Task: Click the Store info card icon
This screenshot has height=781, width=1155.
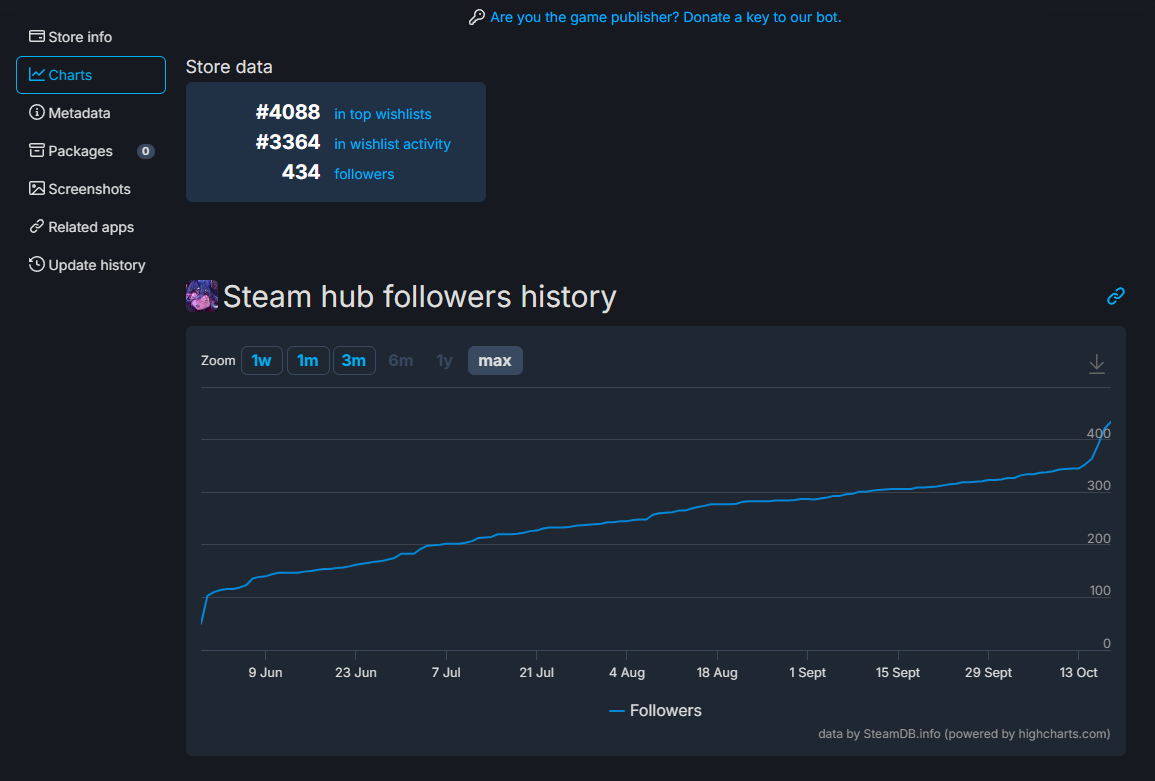Action: coord(37,36)
